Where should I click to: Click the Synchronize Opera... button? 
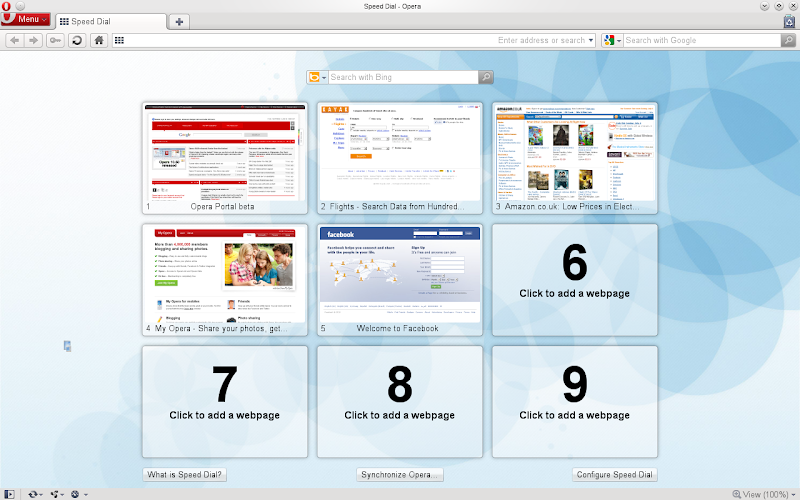coord(399,474)
